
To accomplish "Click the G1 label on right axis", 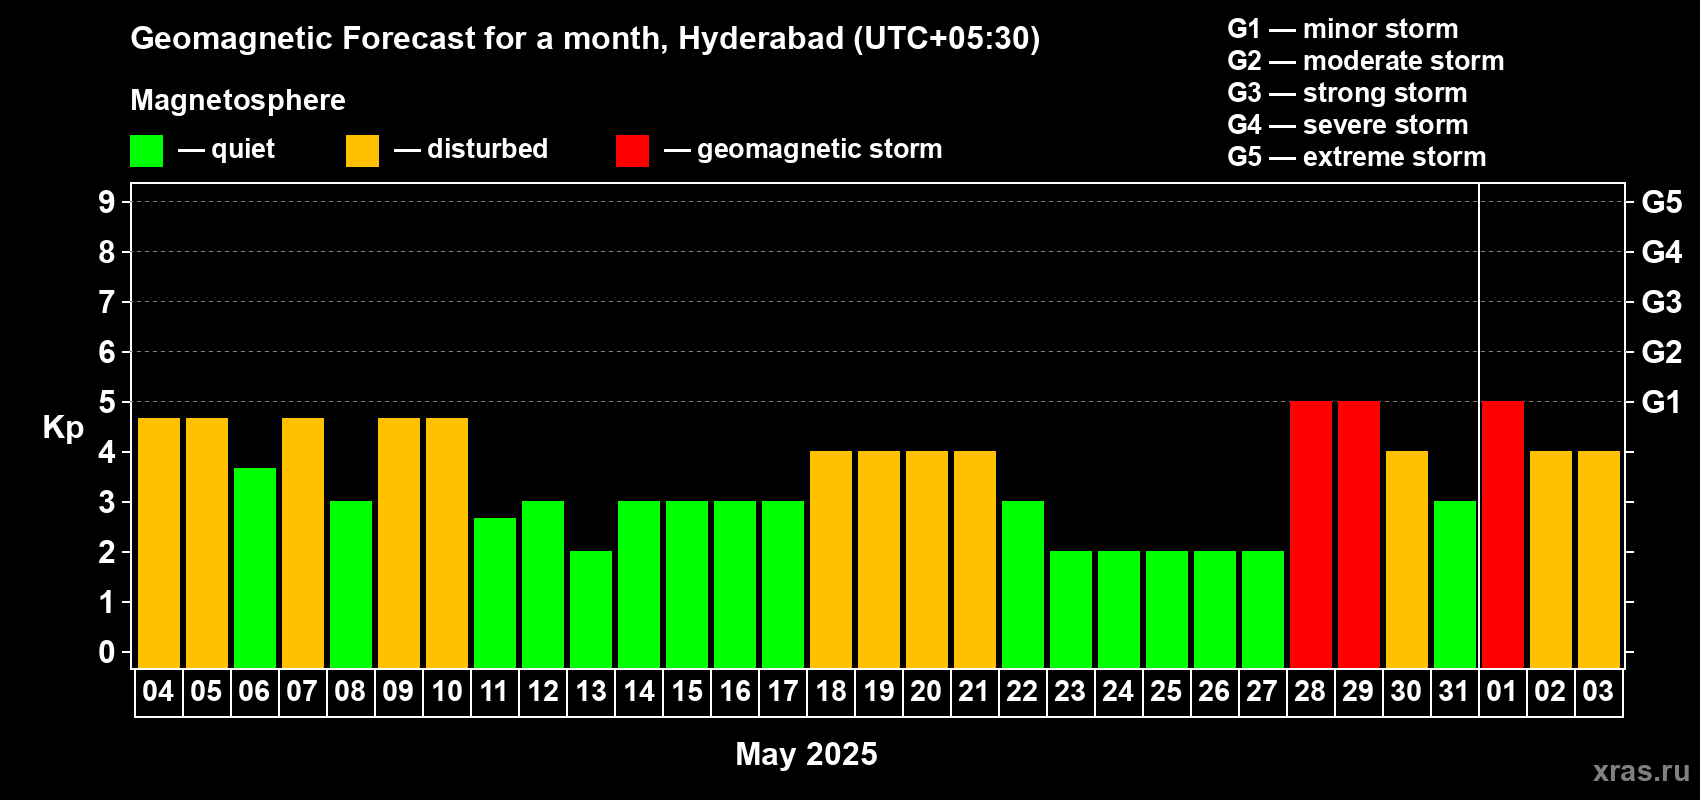I will pos(1661,402).
